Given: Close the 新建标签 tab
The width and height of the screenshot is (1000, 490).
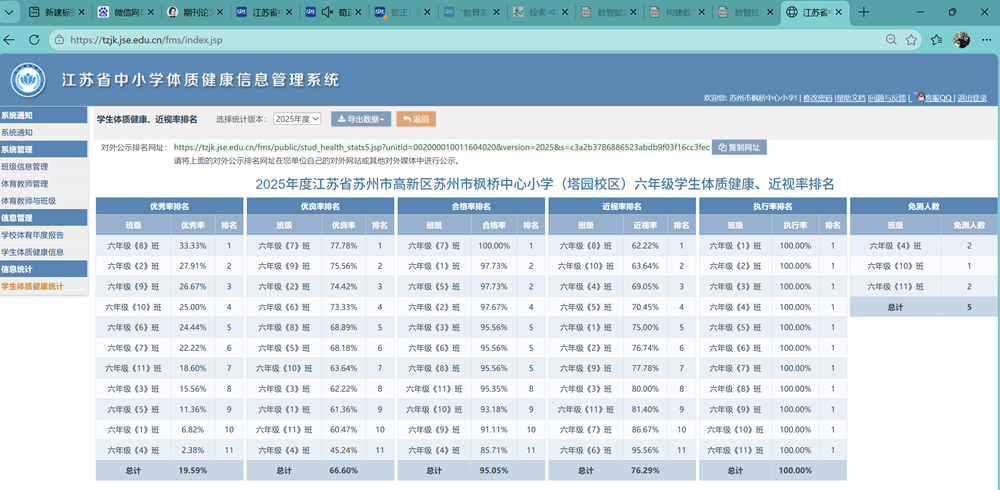Looking at the screenshot, I should tap(80, 12).
